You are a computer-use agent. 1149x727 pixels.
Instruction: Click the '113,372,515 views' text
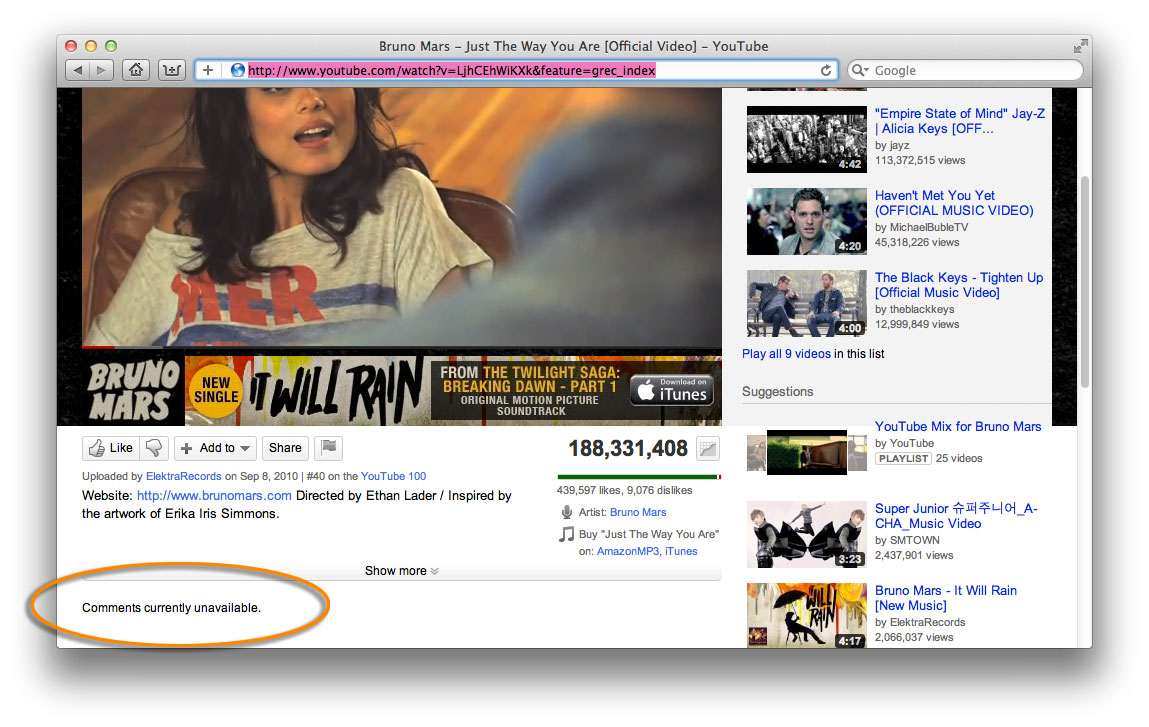click(x=920, y=160)
